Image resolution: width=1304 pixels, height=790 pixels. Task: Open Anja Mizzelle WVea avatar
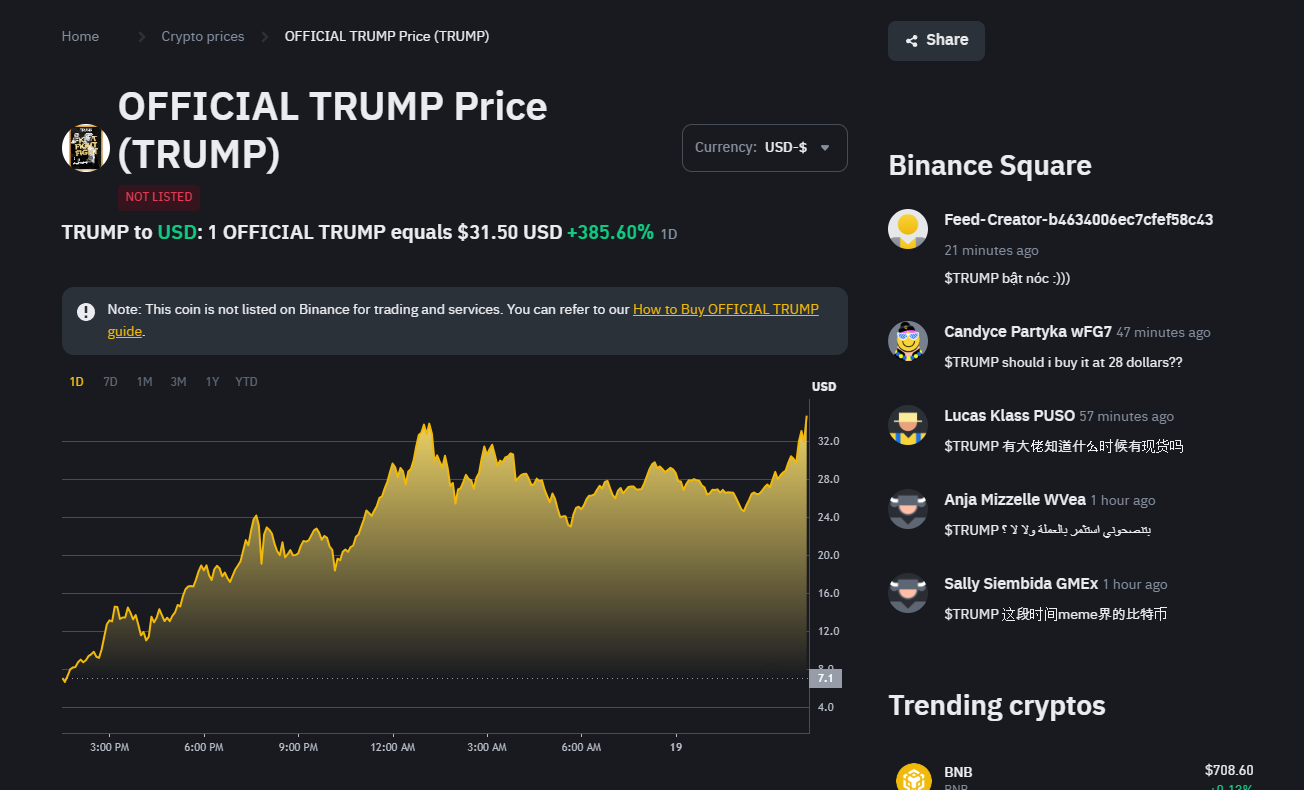[908, 509]
